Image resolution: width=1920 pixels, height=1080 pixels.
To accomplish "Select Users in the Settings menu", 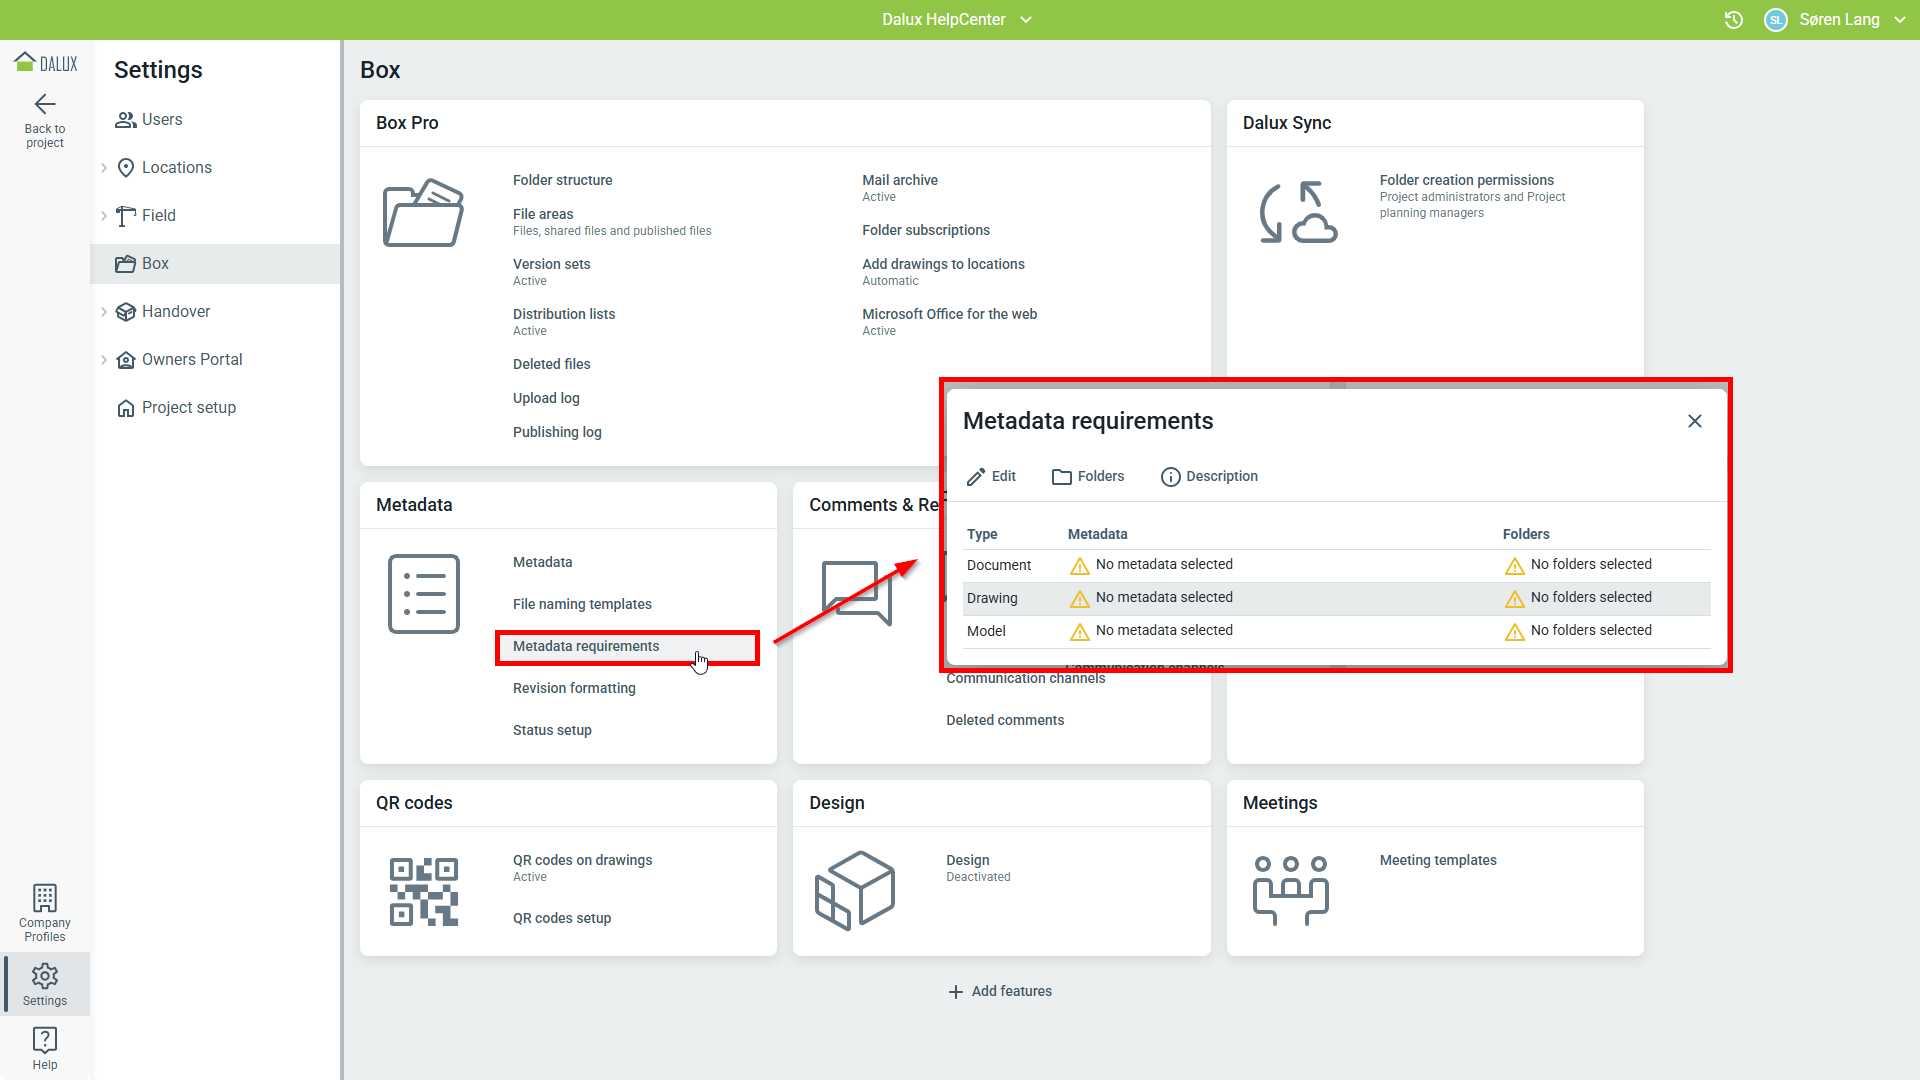I will [161, 120].
